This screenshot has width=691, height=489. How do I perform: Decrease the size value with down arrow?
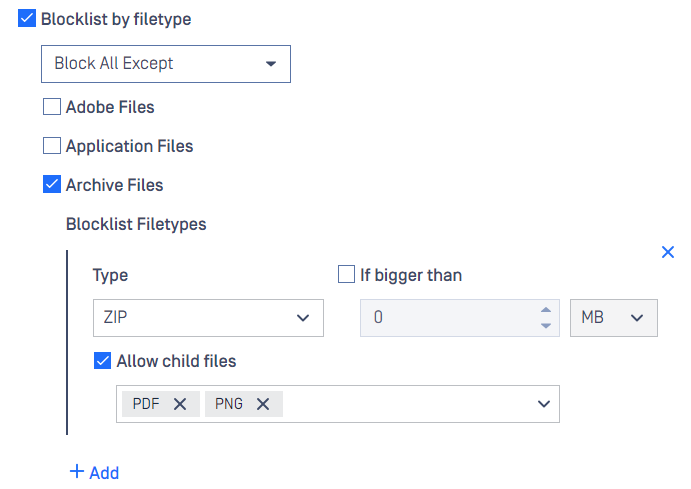[545, 325]
